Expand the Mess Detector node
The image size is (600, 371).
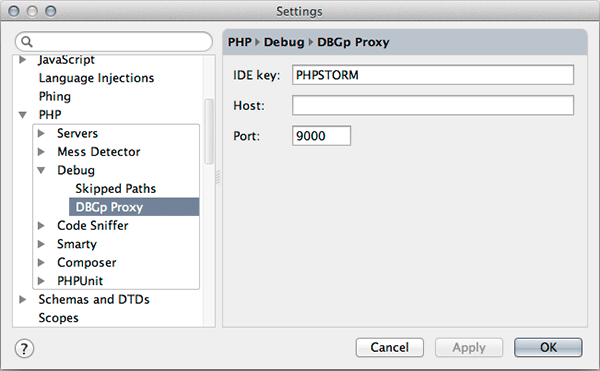coord(41,152)
